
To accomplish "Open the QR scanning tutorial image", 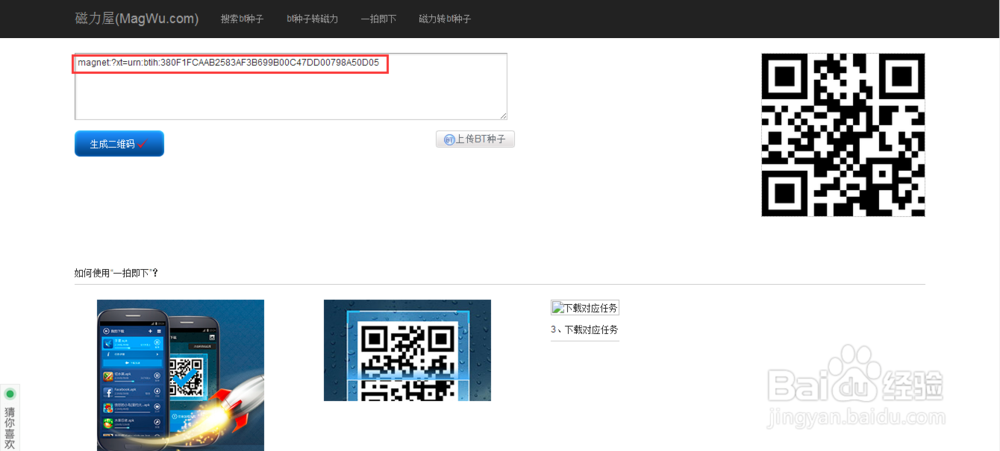I will point(408,350).
